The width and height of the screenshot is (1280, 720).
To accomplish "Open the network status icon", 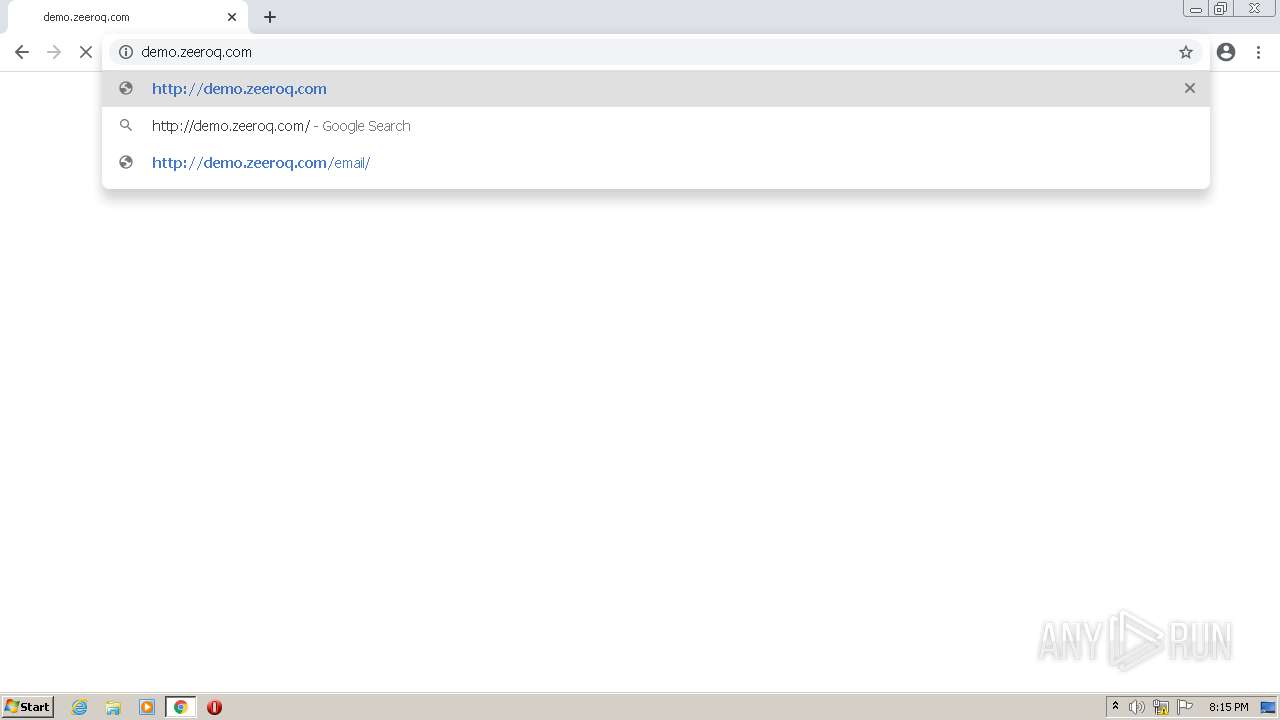I will click(x=1161, y=707).
